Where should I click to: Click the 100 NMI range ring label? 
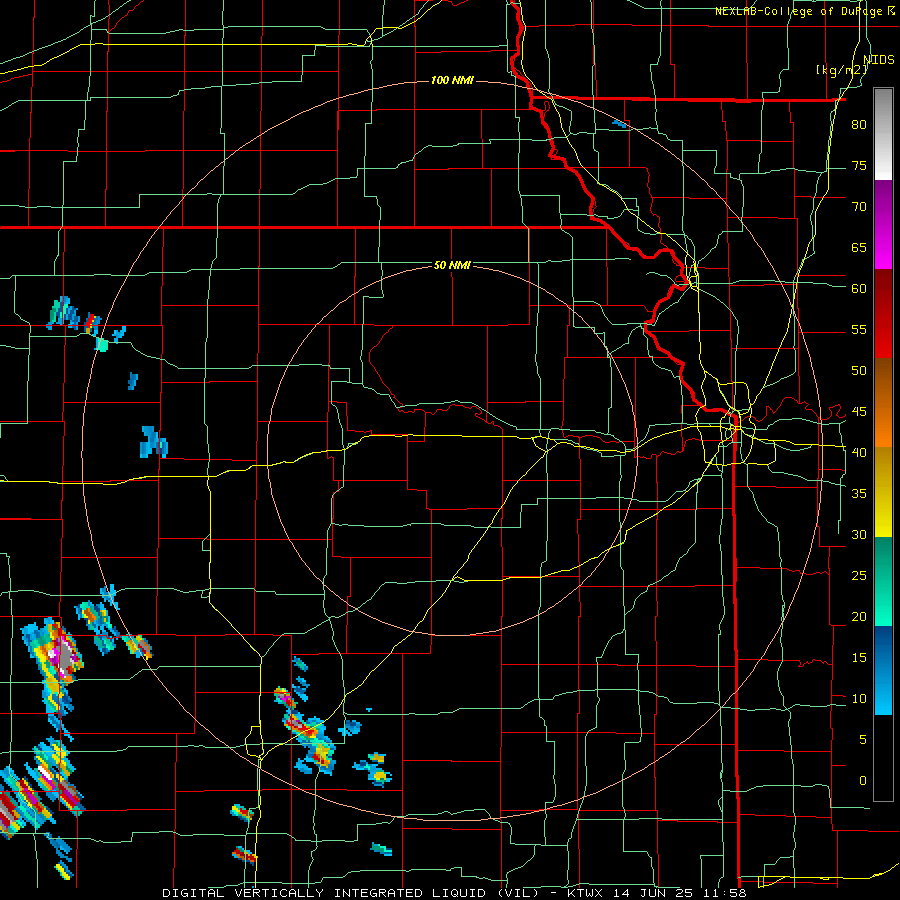coord(452,80)
